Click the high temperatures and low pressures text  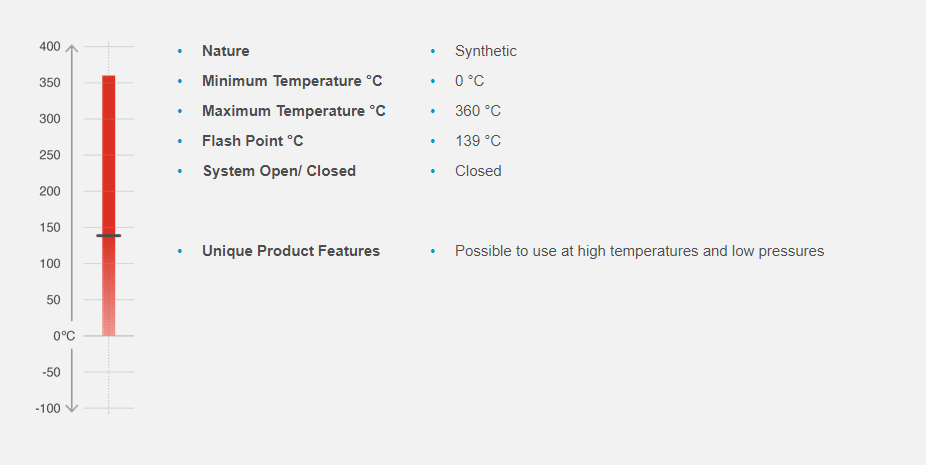639,251
